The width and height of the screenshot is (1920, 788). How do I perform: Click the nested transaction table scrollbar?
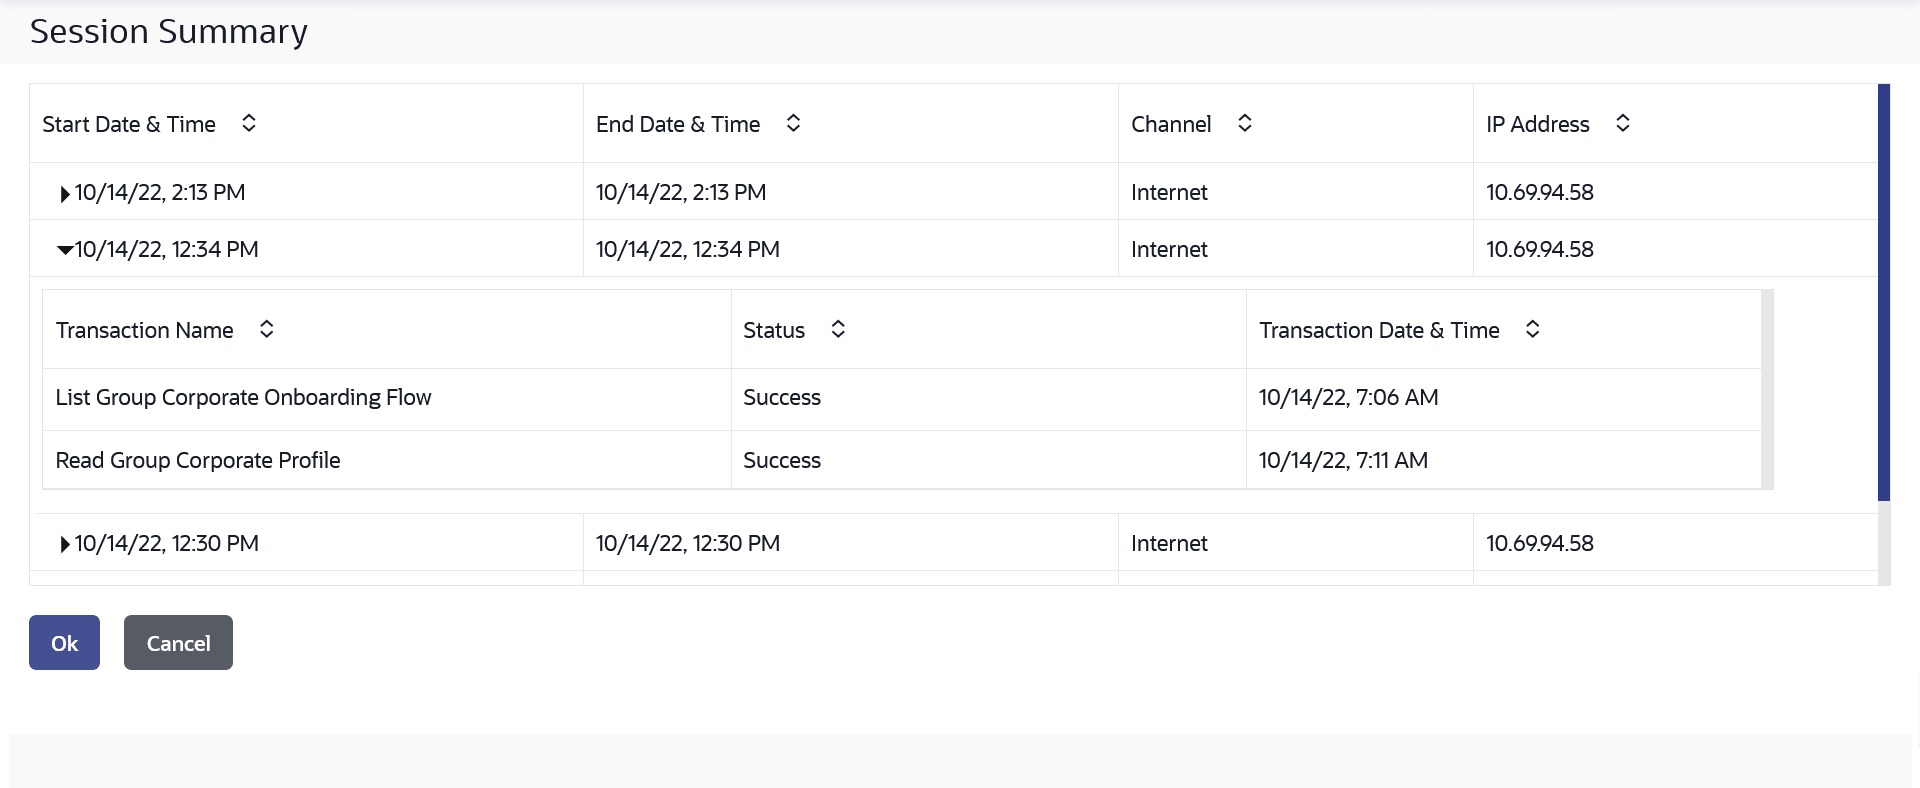(x=1767, y=389)
